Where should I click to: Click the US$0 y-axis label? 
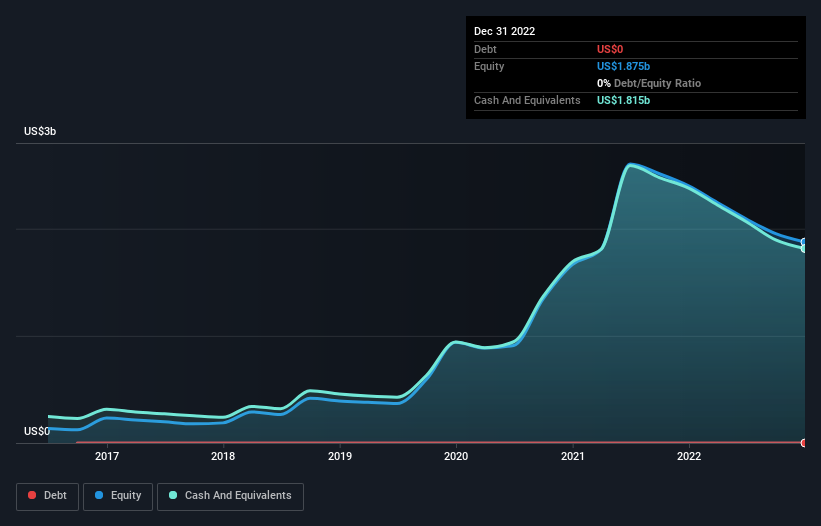click(x=37, y=431)
